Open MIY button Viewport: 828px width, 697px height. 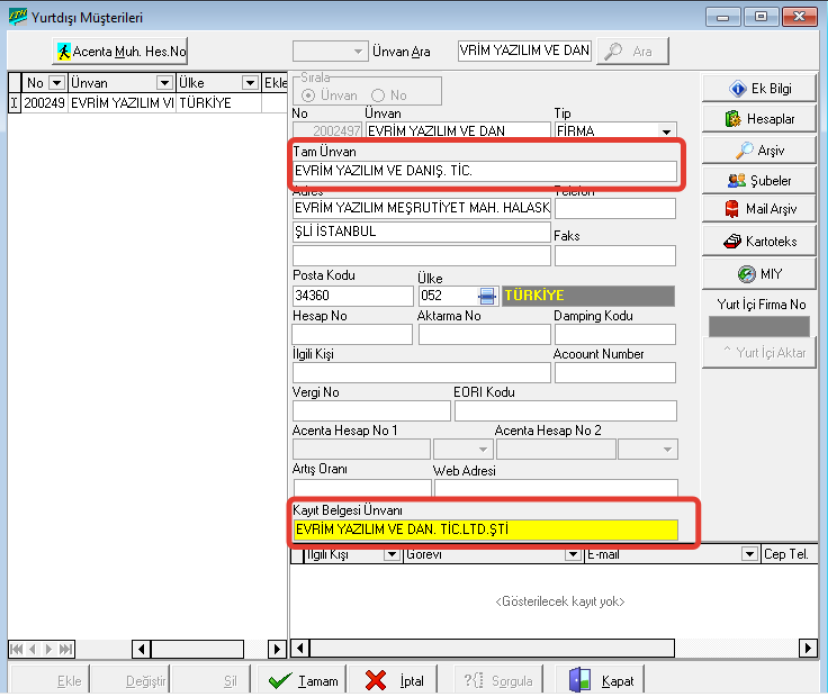(759, 274)
